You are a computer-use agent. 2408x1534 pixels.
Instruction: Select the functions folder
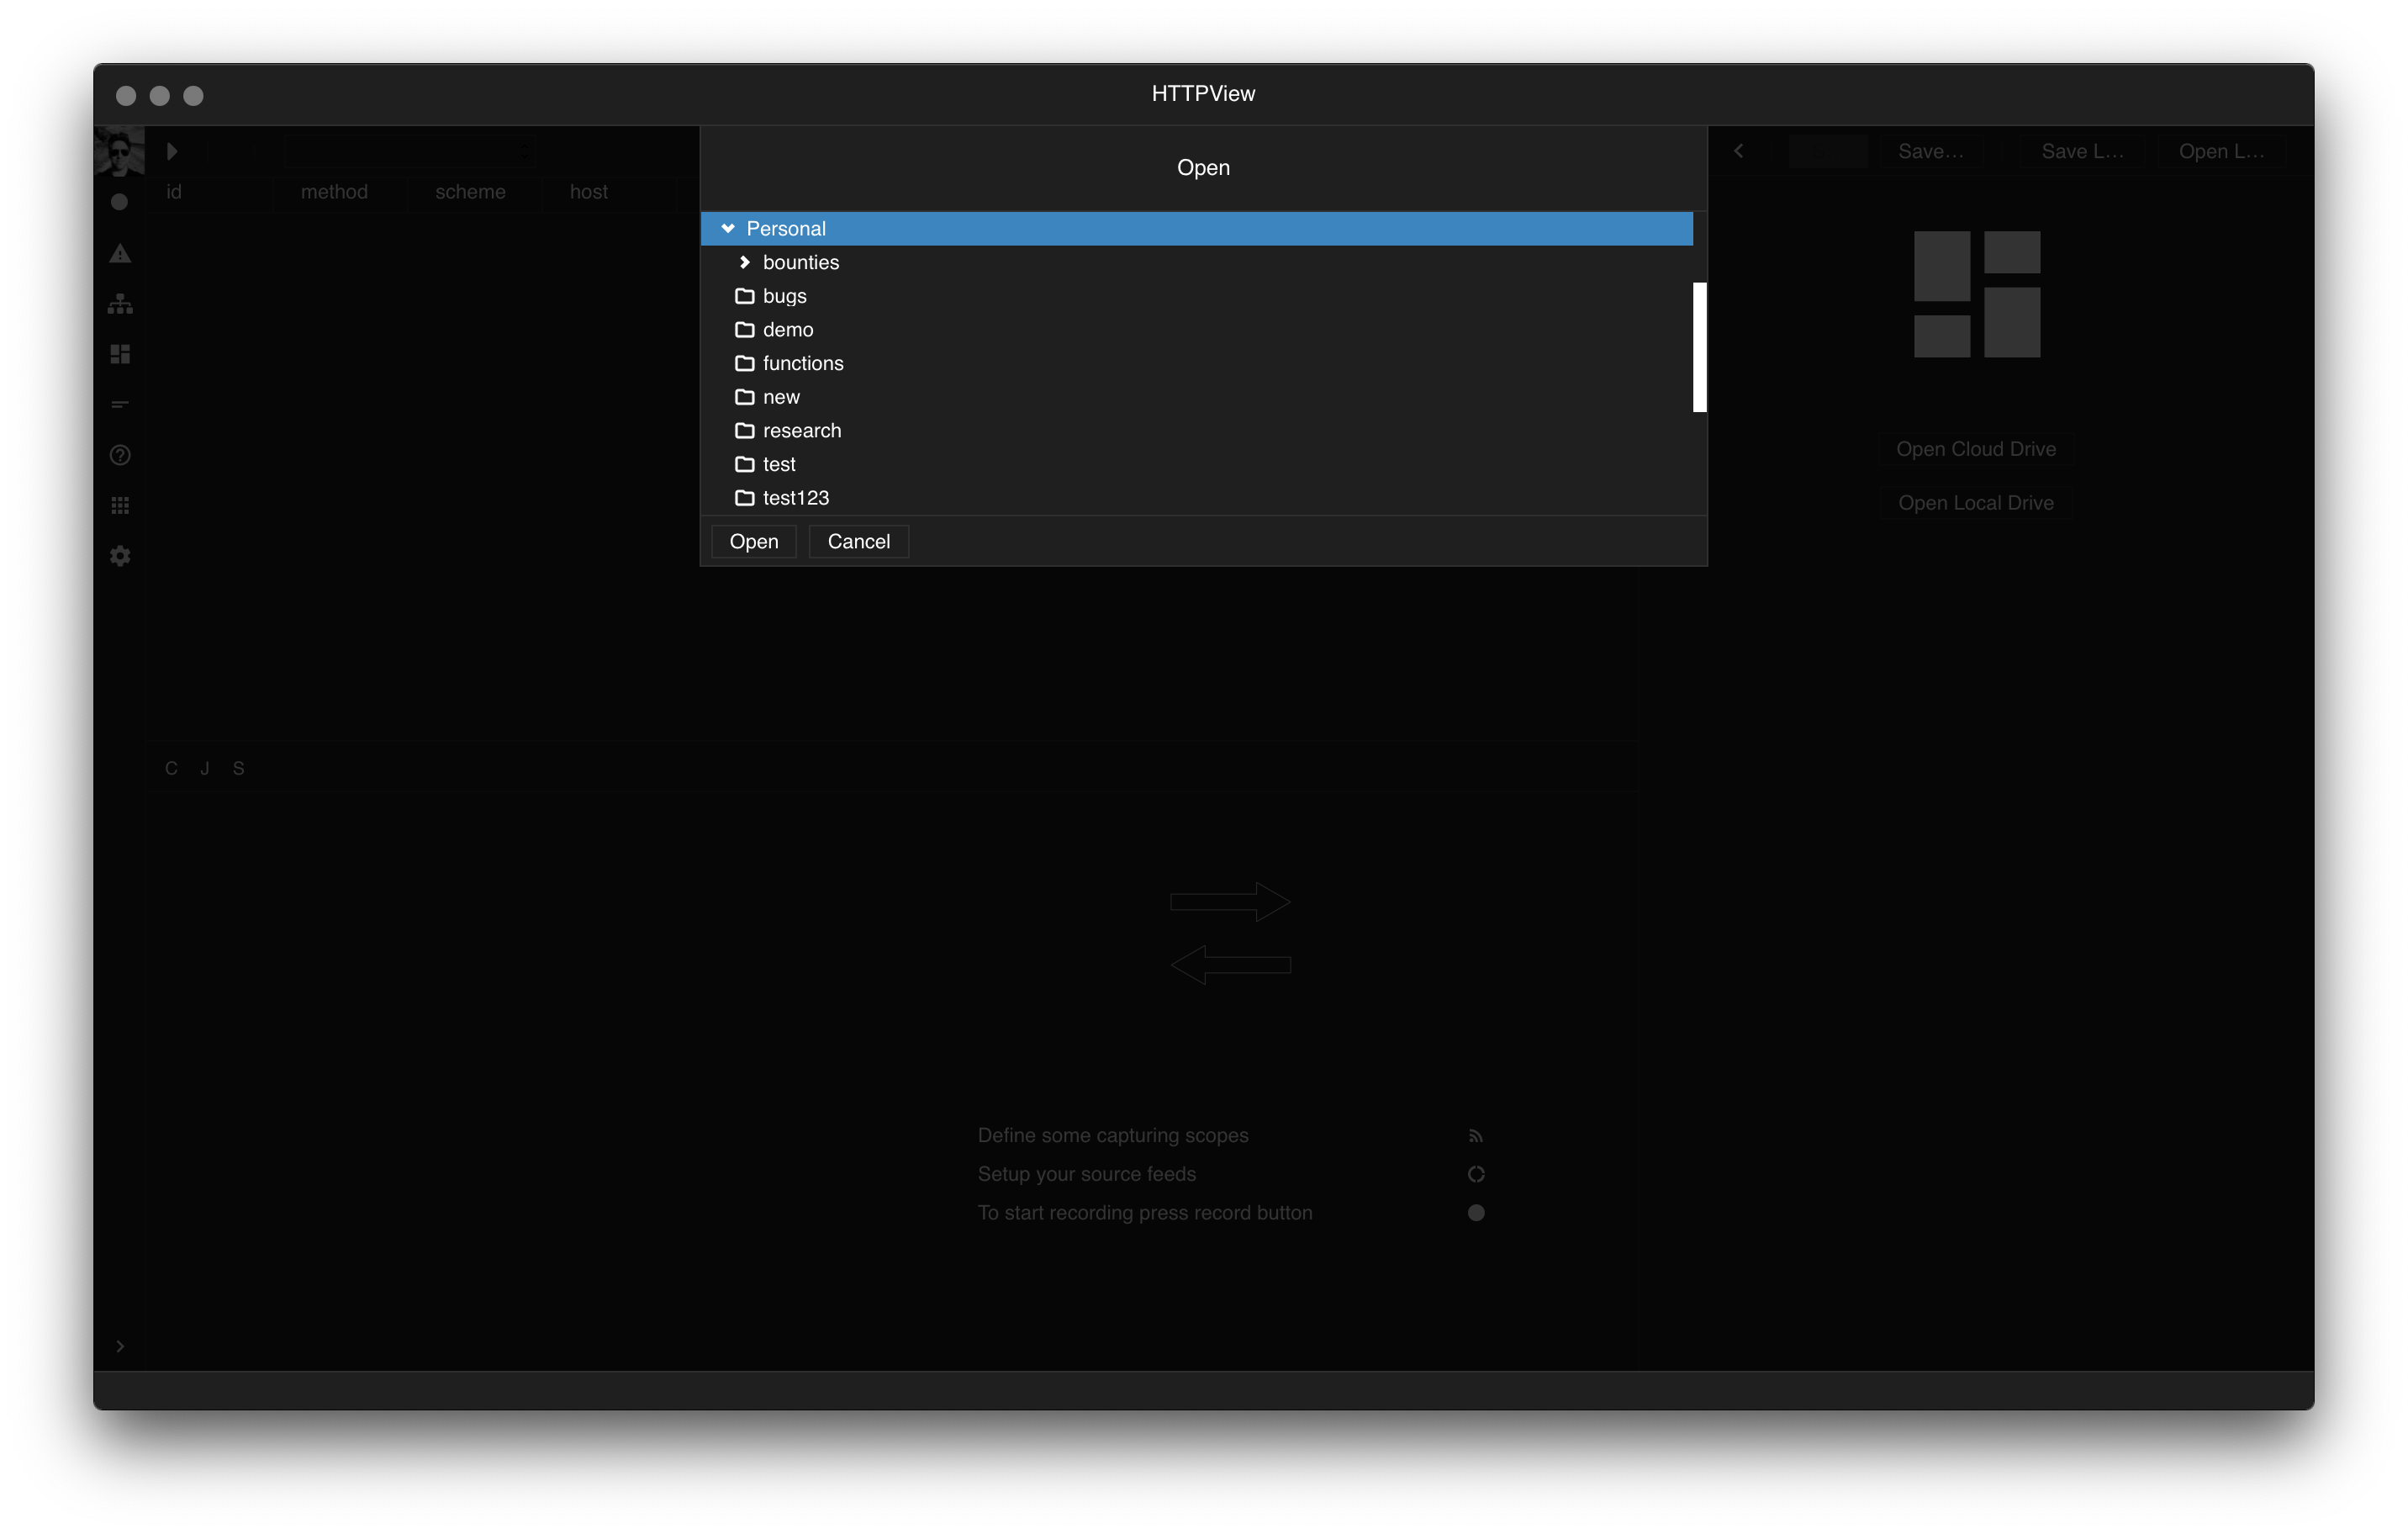click(x=802, y=364)
